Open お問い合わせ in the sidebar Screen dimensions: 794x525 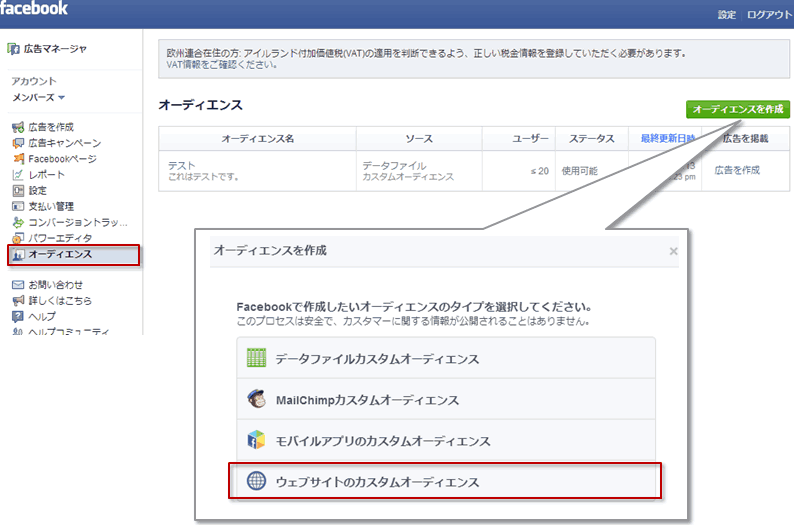(x=55, y=285)
